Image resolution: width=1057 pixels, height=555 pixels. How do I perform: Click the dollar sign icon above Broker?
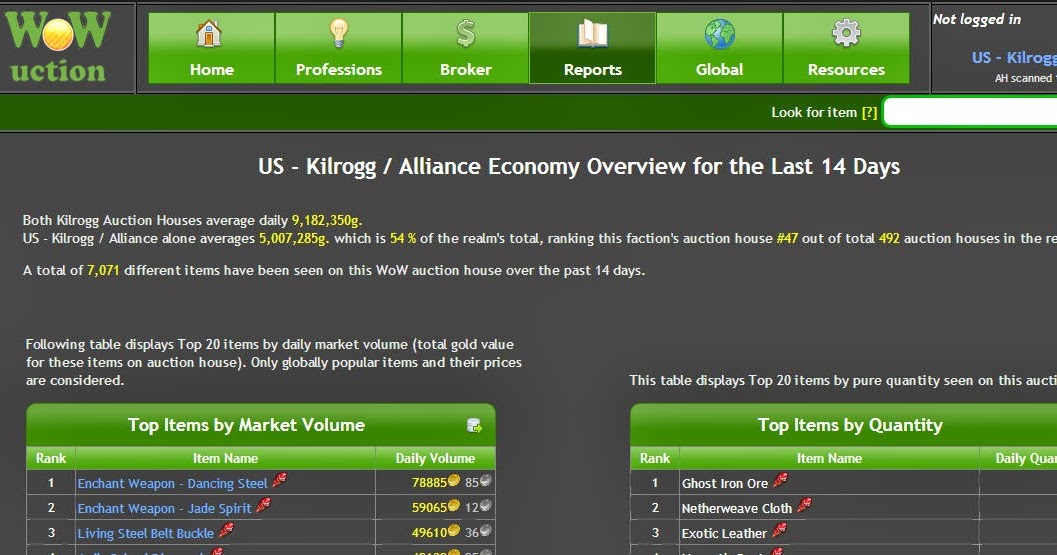[x=466, y=33]
